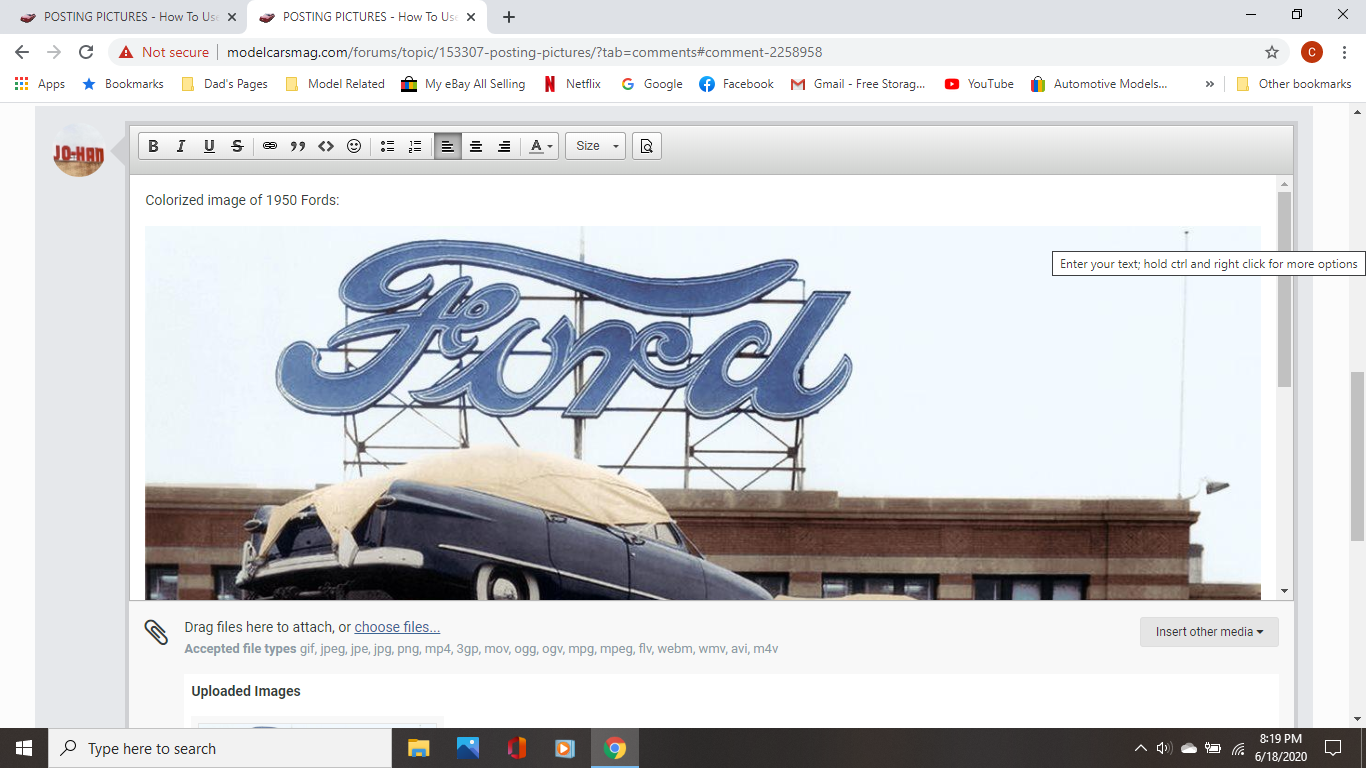1366x768 pixels.
Task: Click the 'choose files...' link
Action: (397, 627)
